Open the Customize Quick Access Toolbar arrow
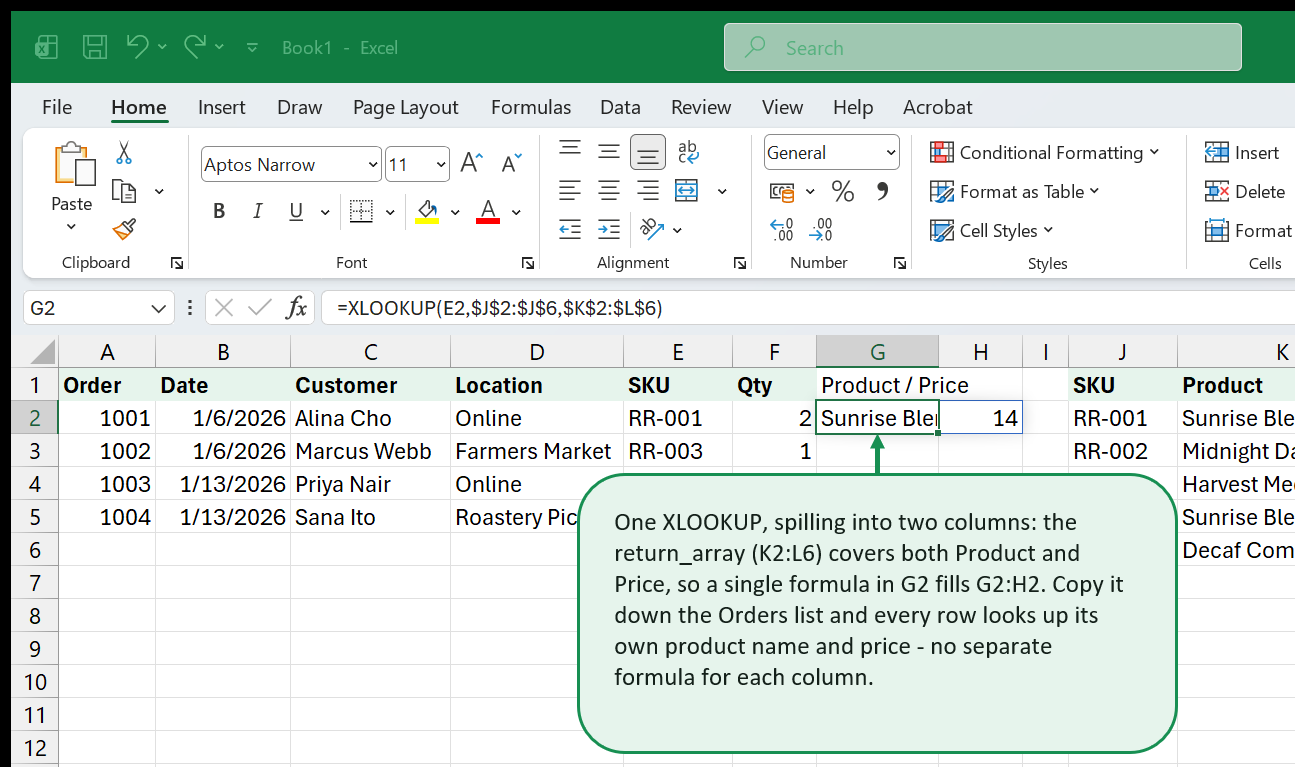 click(252, 47)
